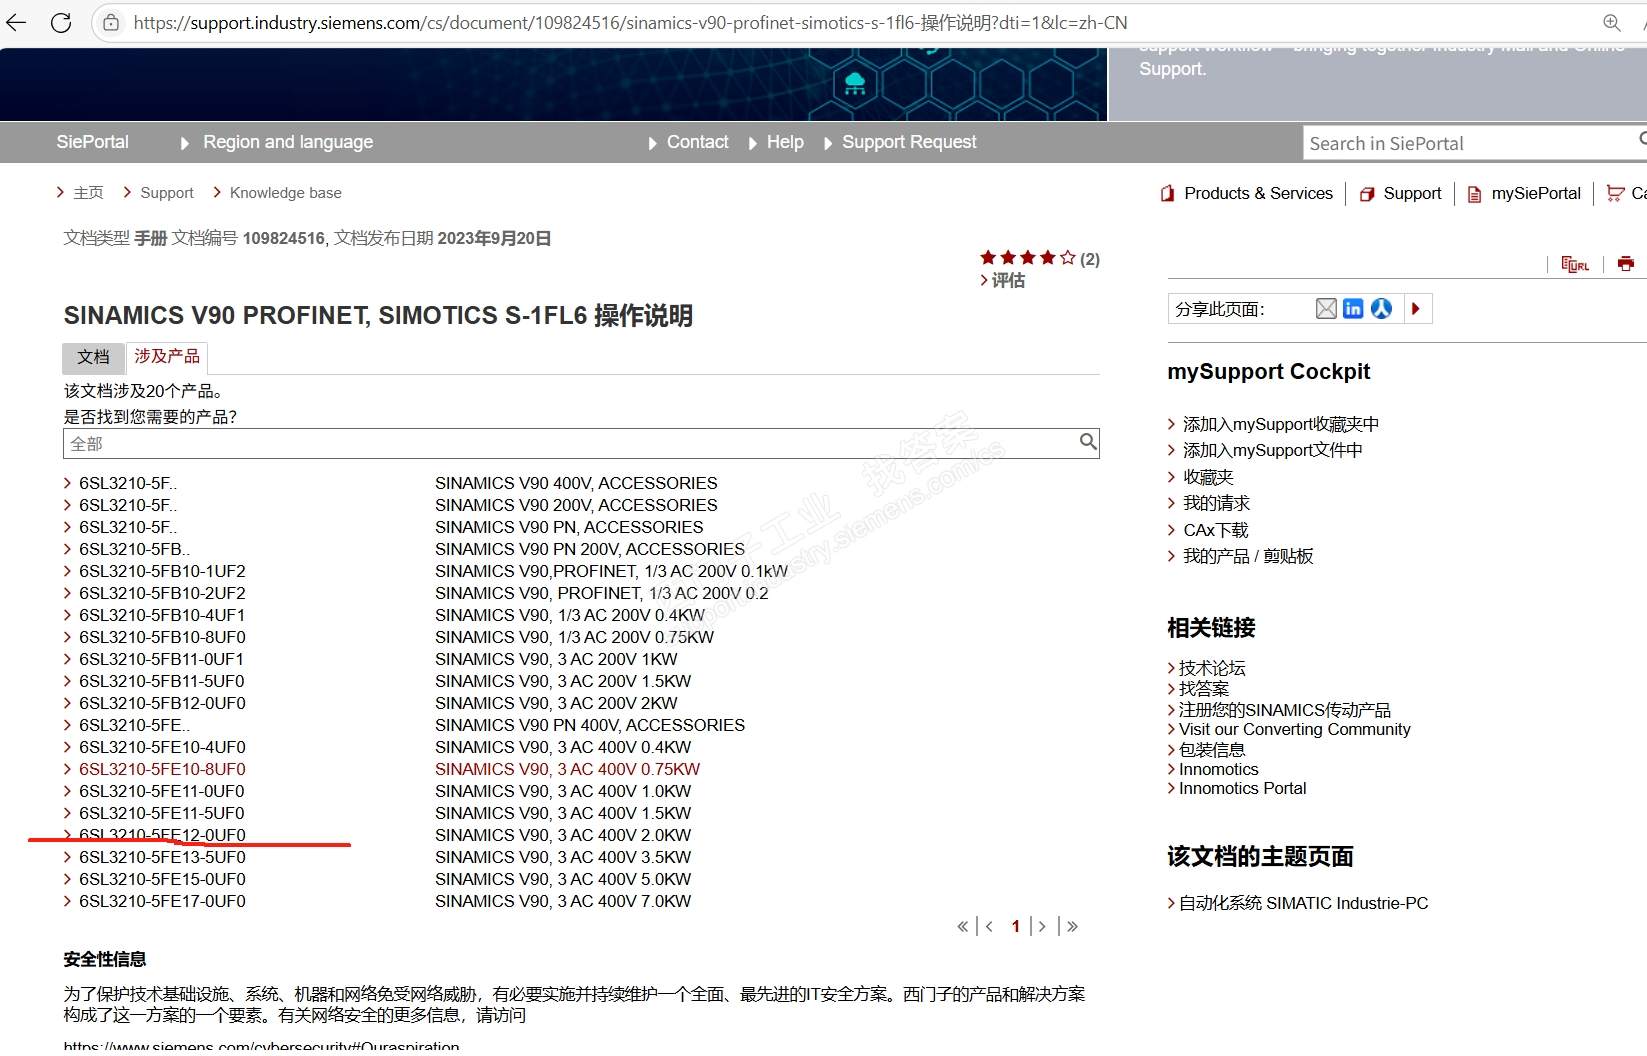Image resolution: width=1647 pixels, height=1056 pixels.
Task: View site info via the address bar lock icon
Action: coord(111,22)
